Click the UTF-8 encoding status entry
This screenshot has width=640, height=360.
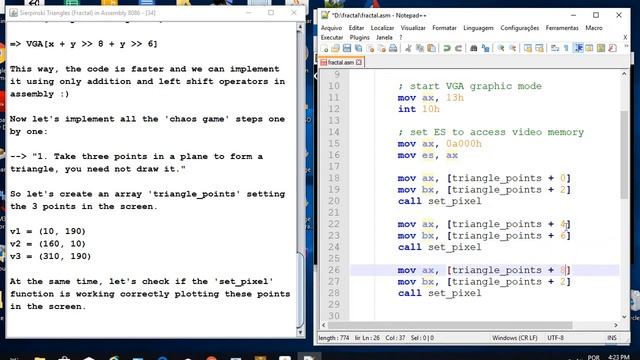(556, 338)
